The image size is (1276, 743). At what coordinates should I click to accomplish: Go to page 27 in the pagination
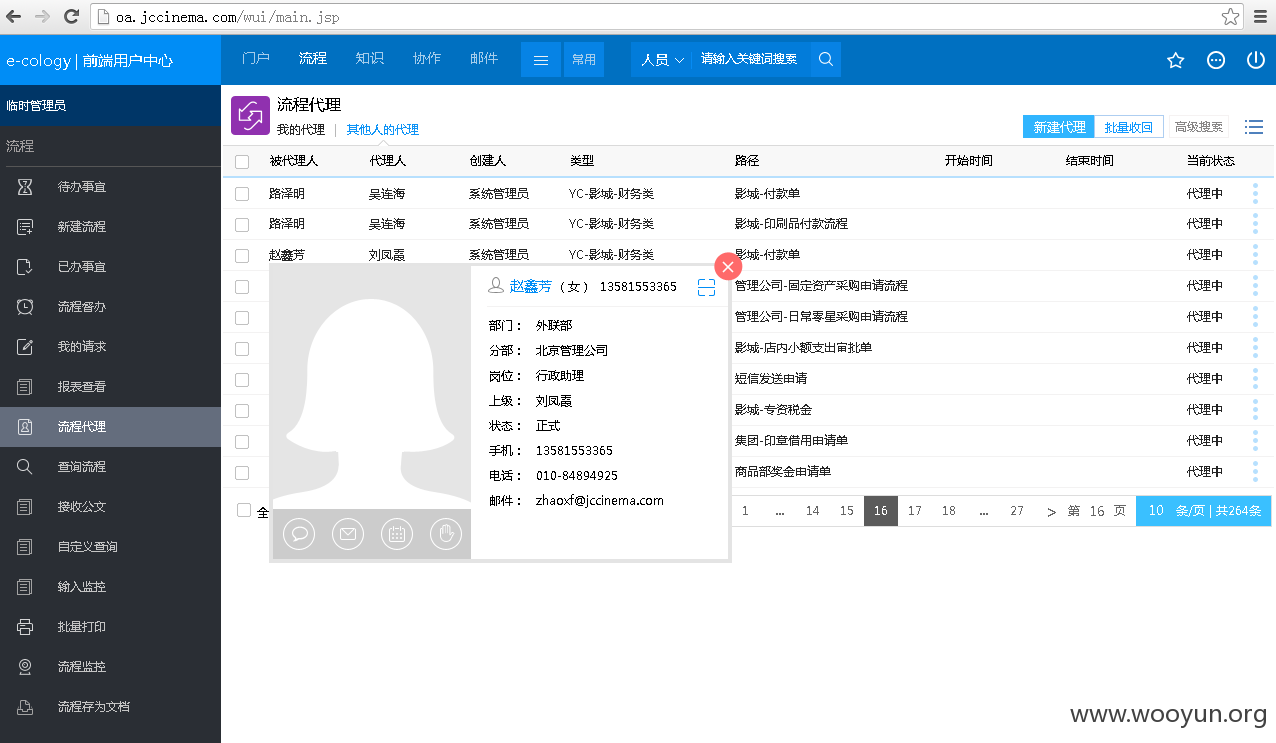pos(1017,511)
